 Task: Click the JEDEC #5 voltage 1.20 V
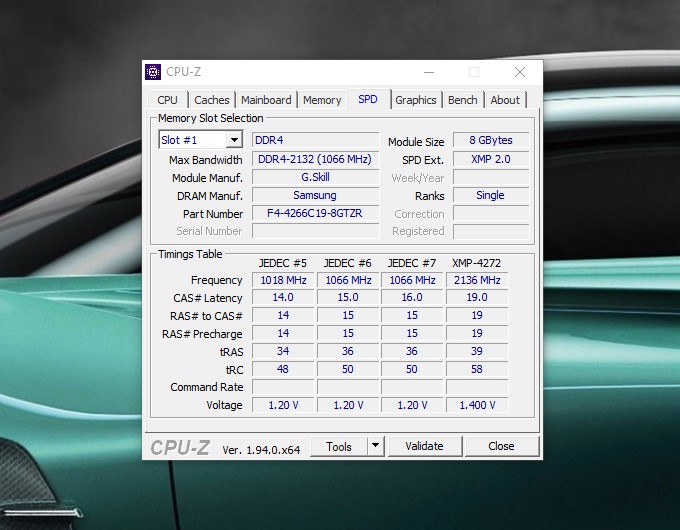click(x=283, y=405)
